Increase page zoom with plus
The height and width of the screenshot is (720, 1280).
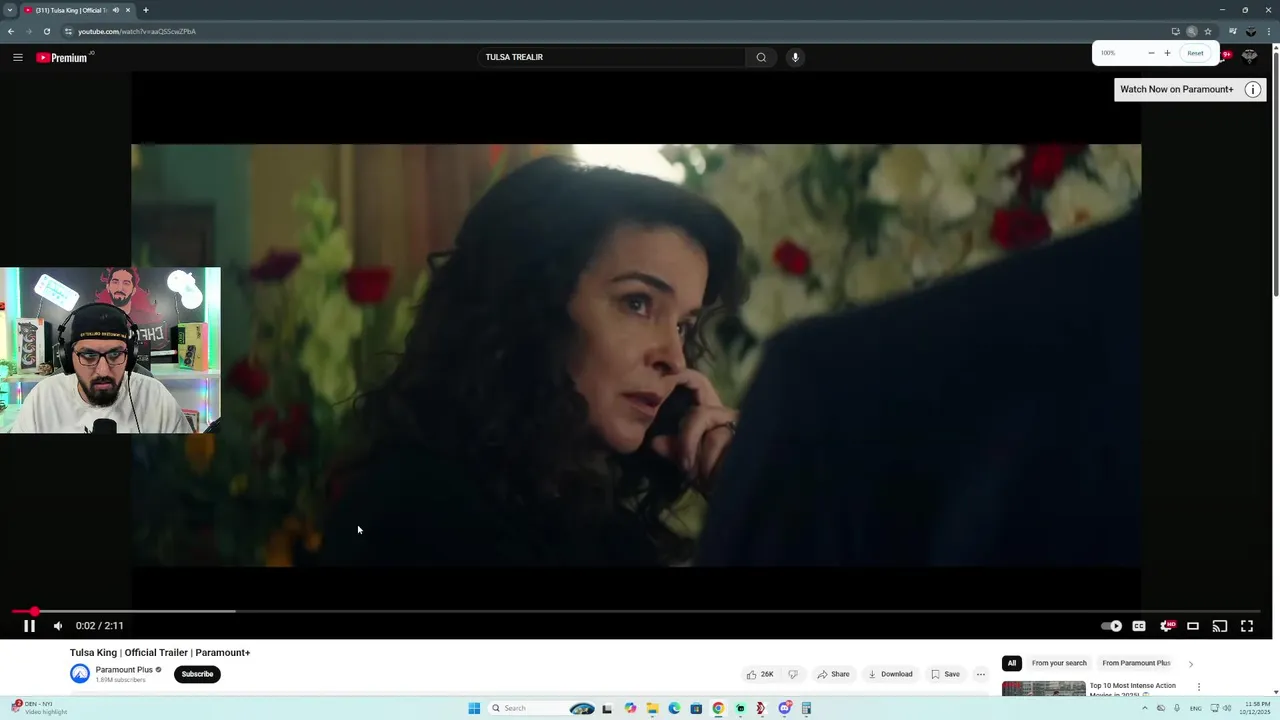pos(1167,53)
